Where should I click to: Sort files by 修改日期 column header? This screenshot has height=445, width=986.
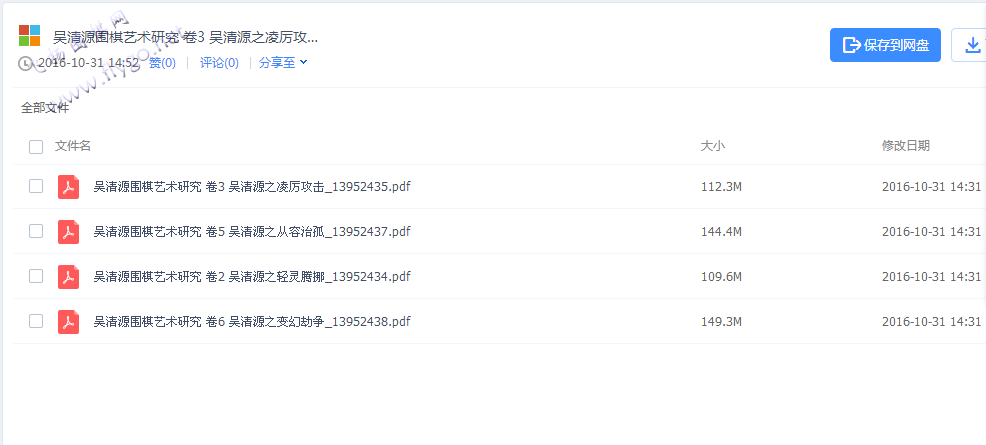click(x=906, y=146)
